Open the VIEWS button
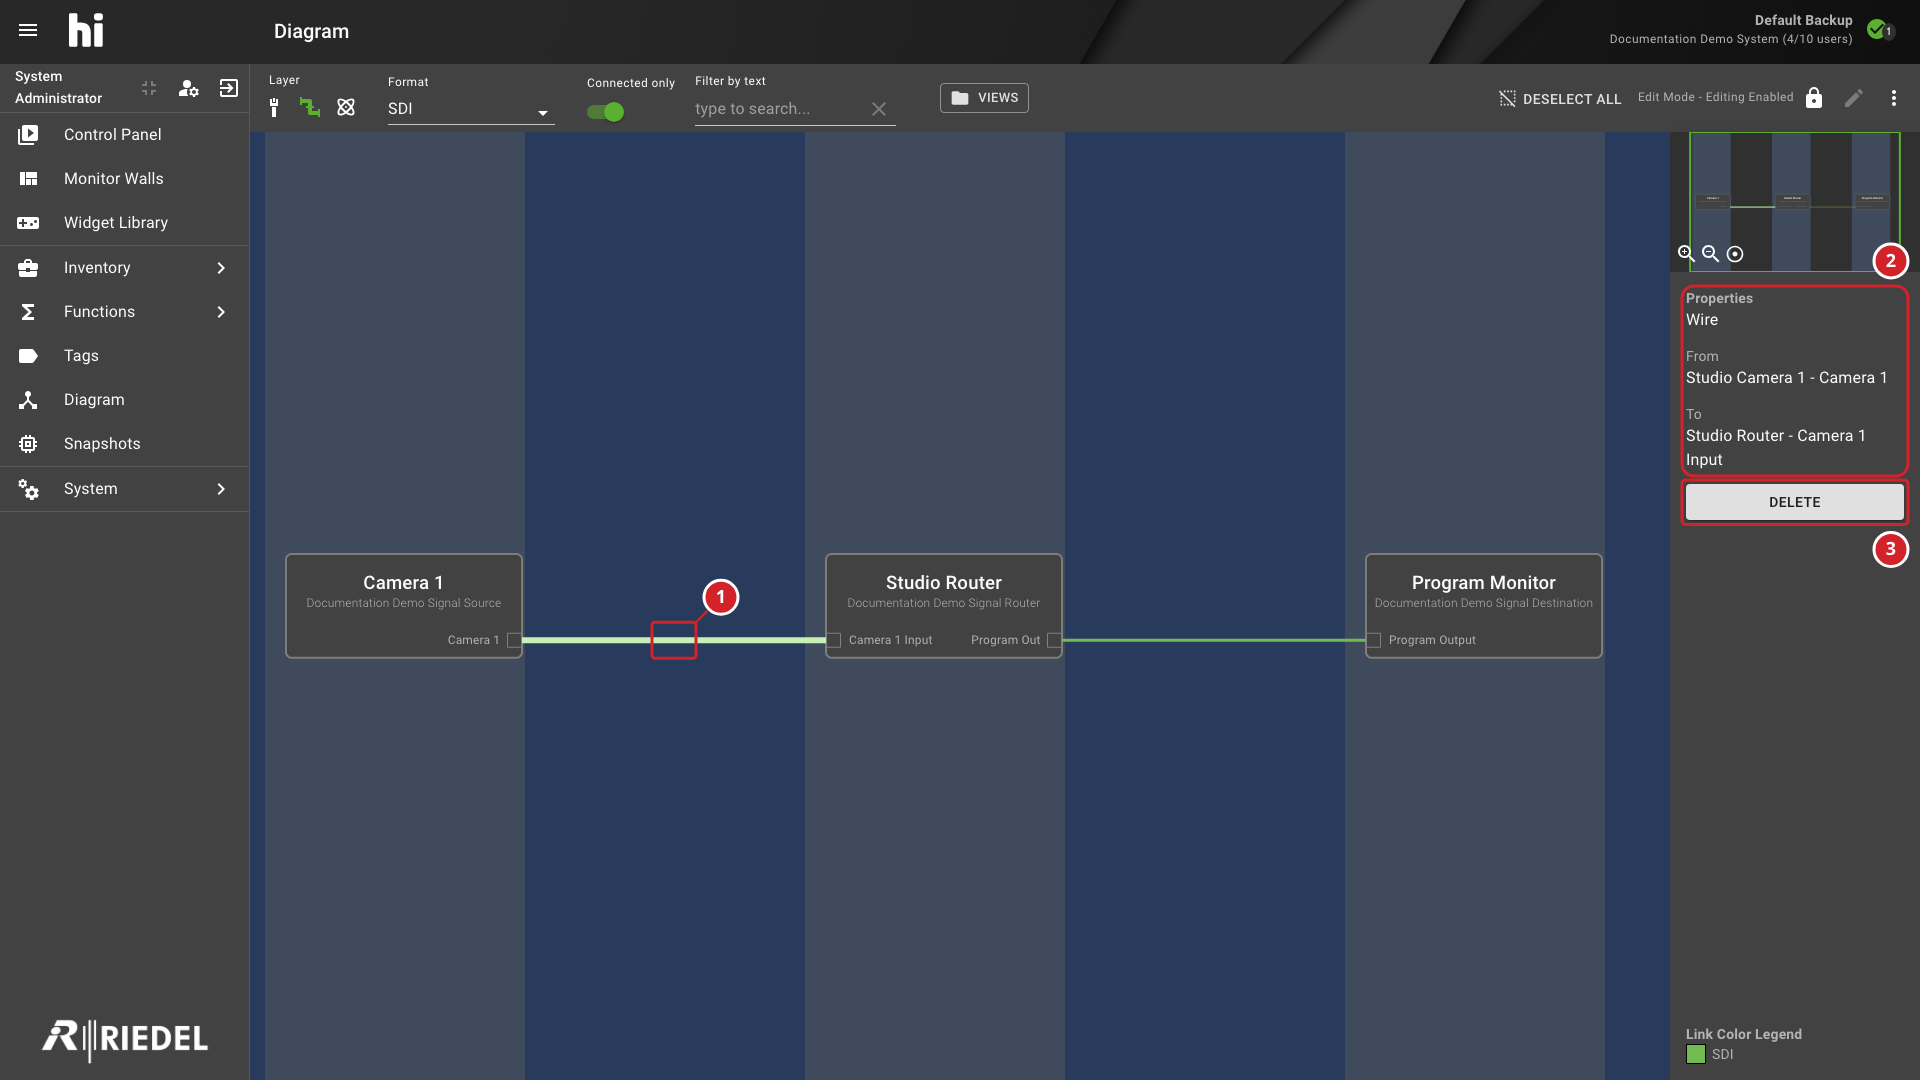The image size is (1920, 1080). [984, 98]
